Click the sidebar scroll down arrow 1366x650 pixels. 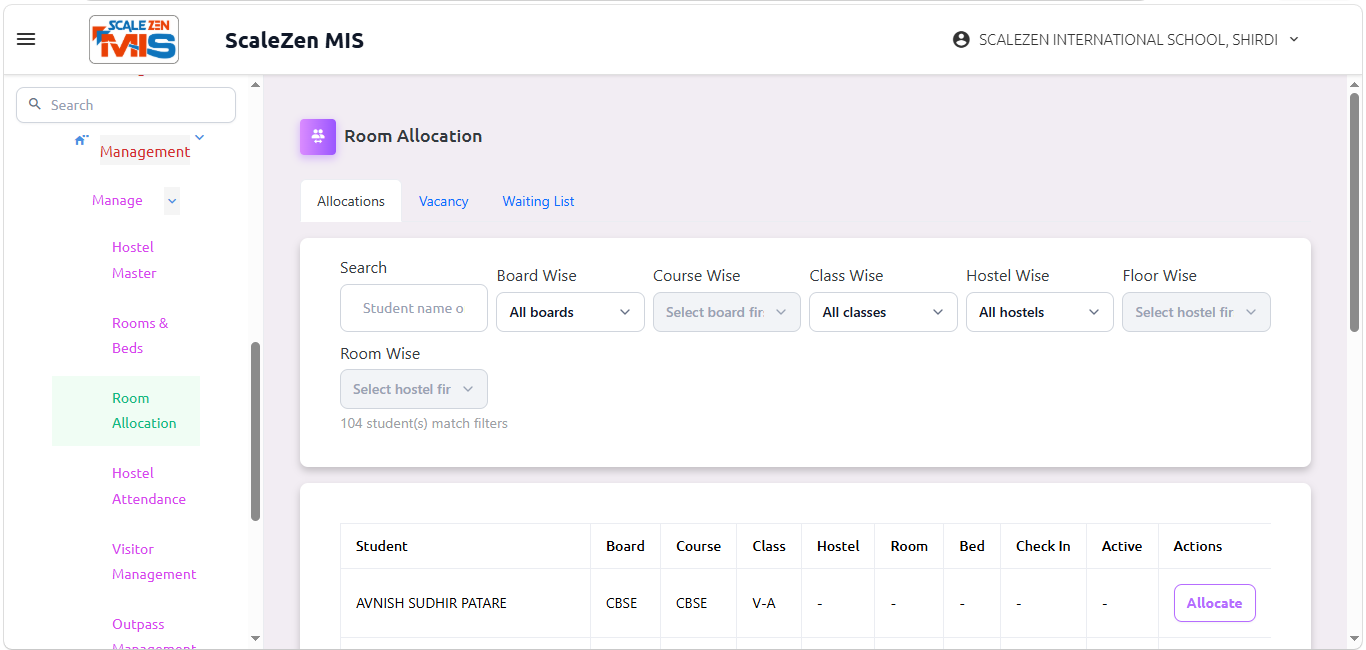pos(255,638)
